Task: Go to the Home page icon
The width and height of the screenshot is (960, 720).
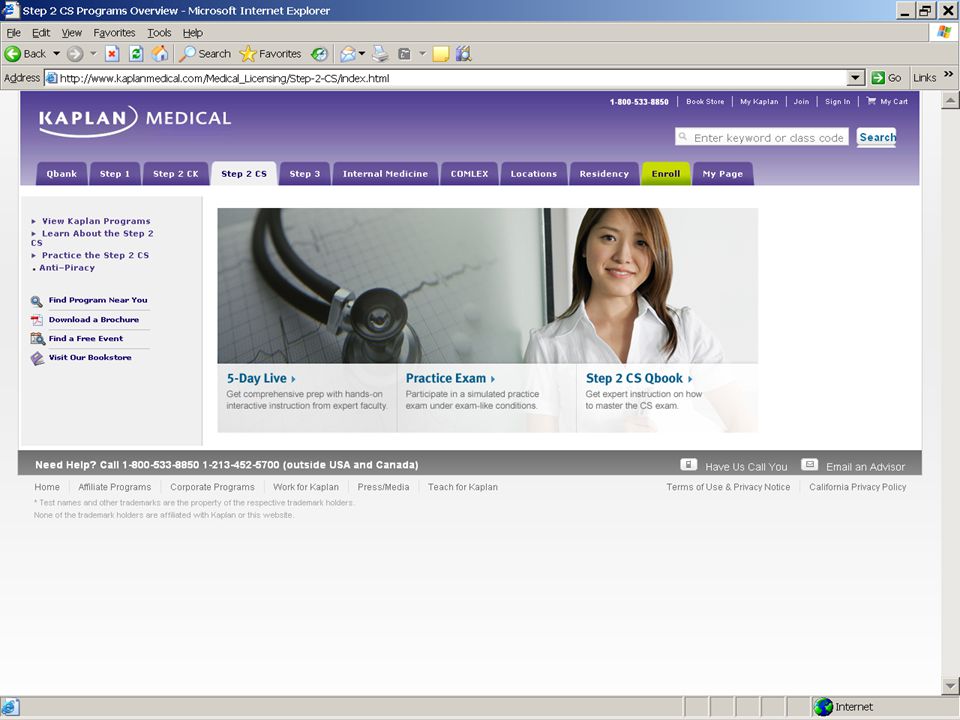Action: click(160, 54)
